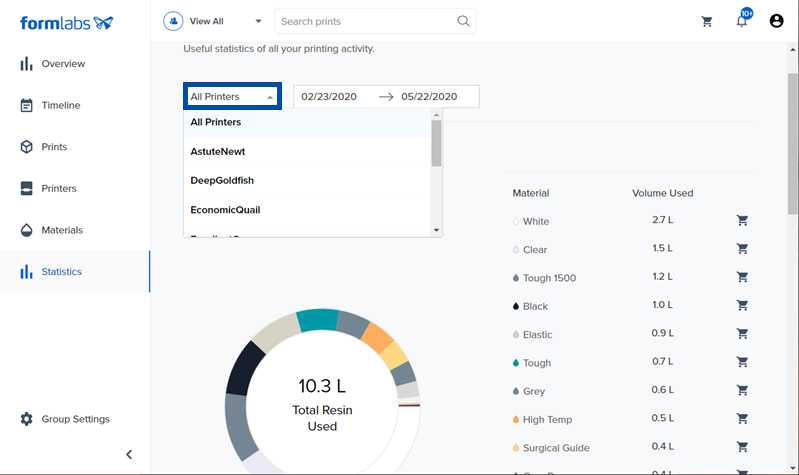This screenshot has width=799, height=475.
Task: Click the Tough 1500 material name
Action: [x=549, y=278]
